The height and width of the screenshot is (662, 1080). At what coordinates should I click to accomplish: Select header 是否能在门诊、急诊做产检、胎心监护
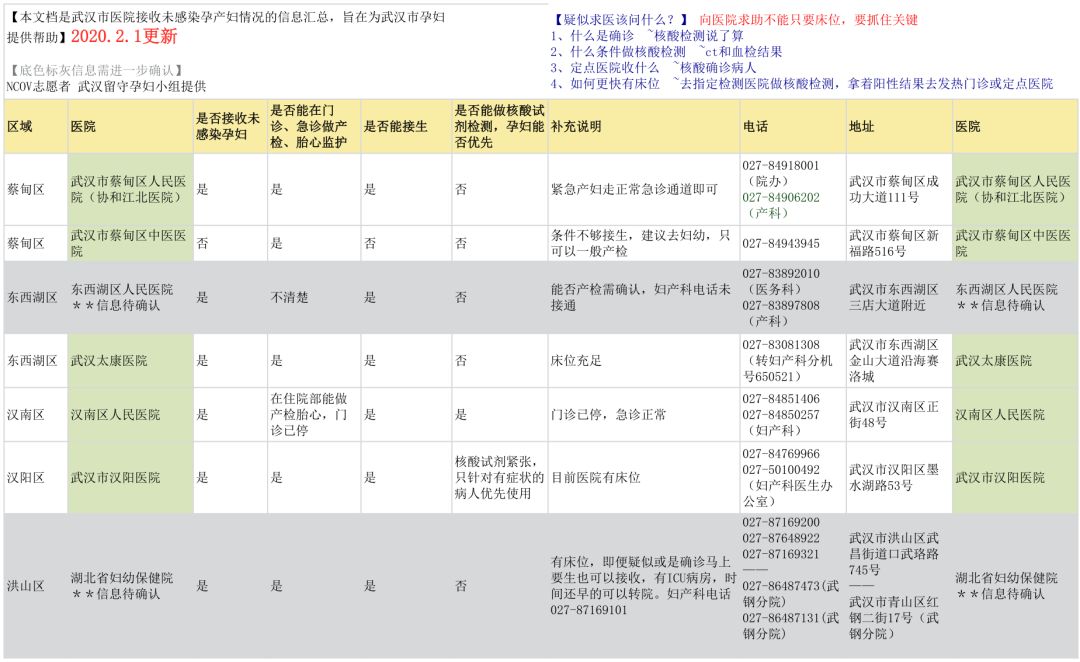click(x=314, y=127)
